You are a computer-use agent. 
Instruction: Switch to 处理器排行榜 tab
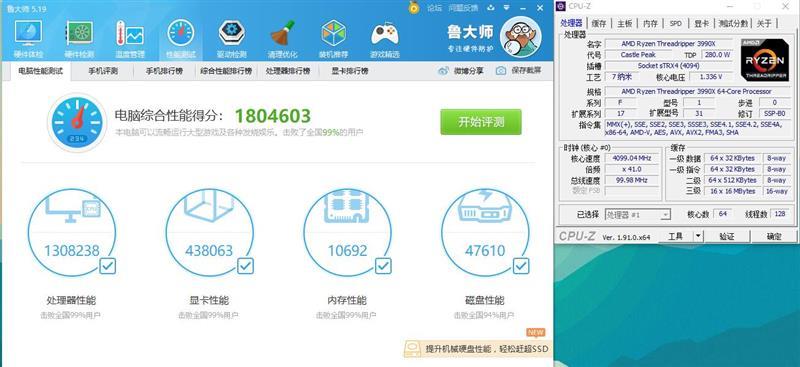(288, 71)
